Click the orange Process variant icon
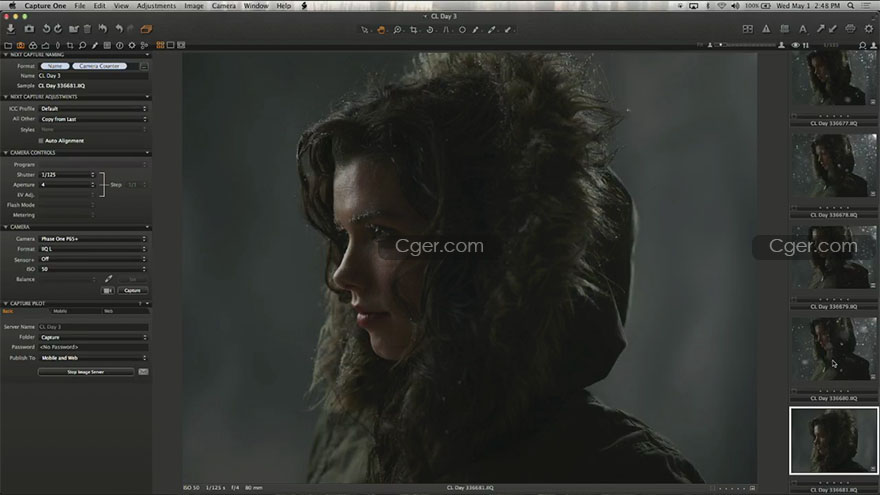Image resolution: width=880 pixels, height=495 pixels. point(146,29)
